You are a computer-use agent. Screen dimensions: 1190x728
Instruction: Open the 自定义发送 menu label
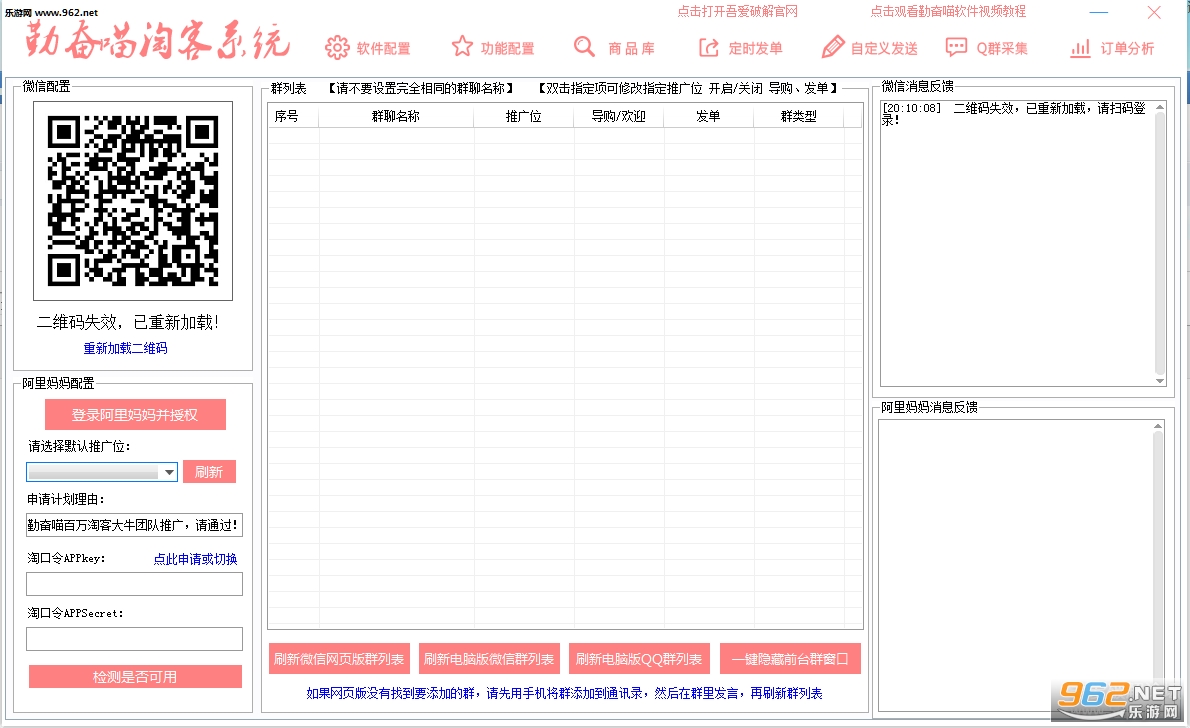(884, 49)
